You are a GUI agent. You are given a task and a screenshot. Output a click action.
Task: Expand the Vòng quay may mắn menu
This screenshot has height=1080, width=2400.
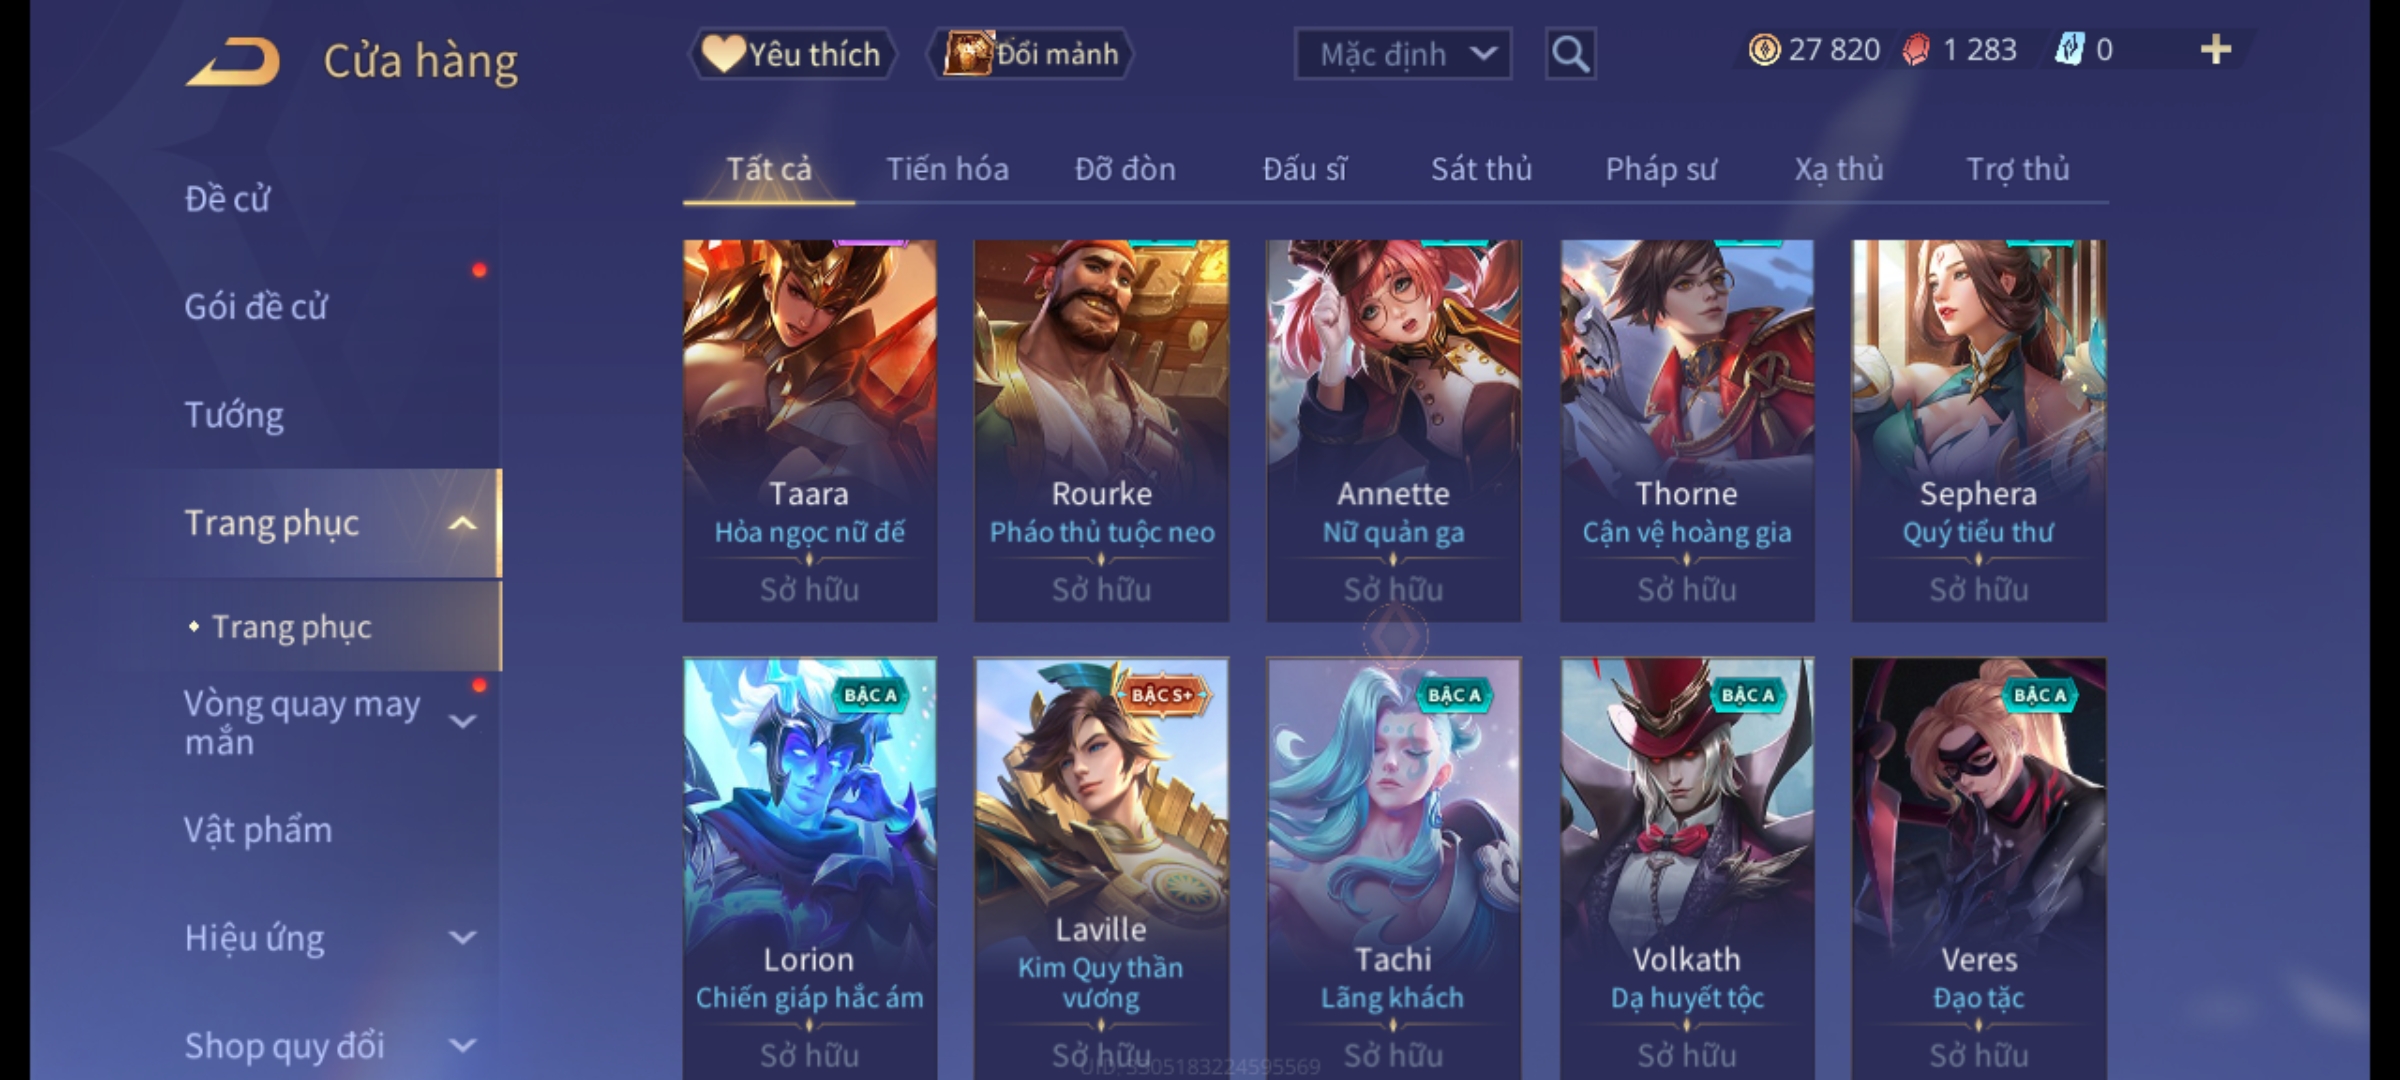pos(463,721)
